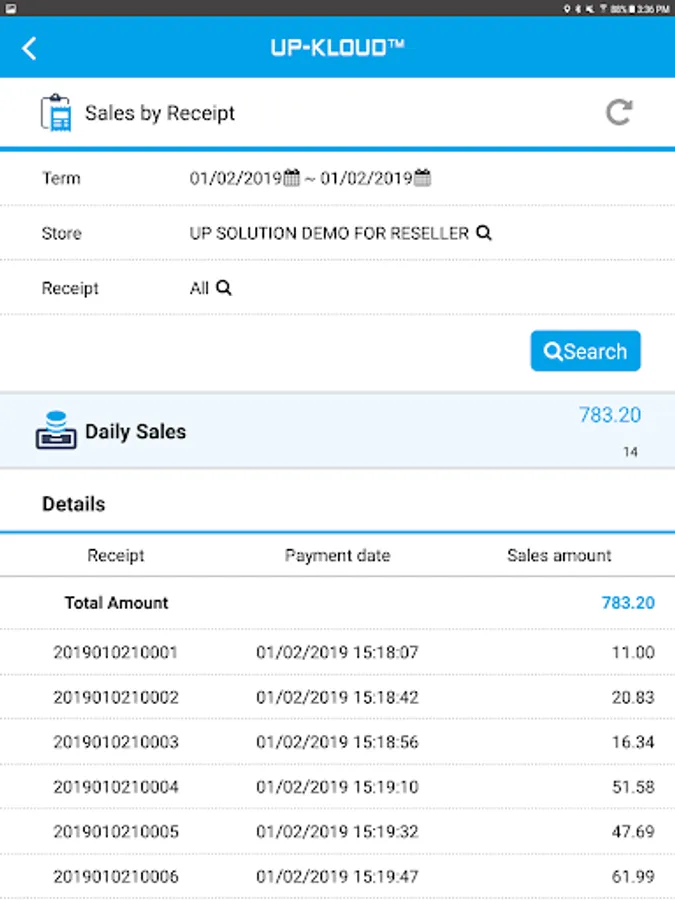This screenshot has width=675, height=900.
Task: Select payment date 01/02/2019 15:19:32
Action: click(338, 832)
